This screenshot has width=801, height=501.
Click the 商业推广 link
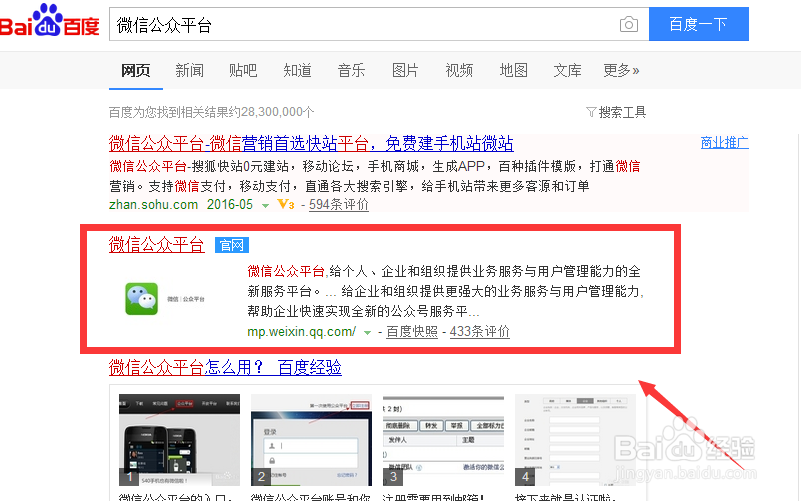[x=724, y=142]
